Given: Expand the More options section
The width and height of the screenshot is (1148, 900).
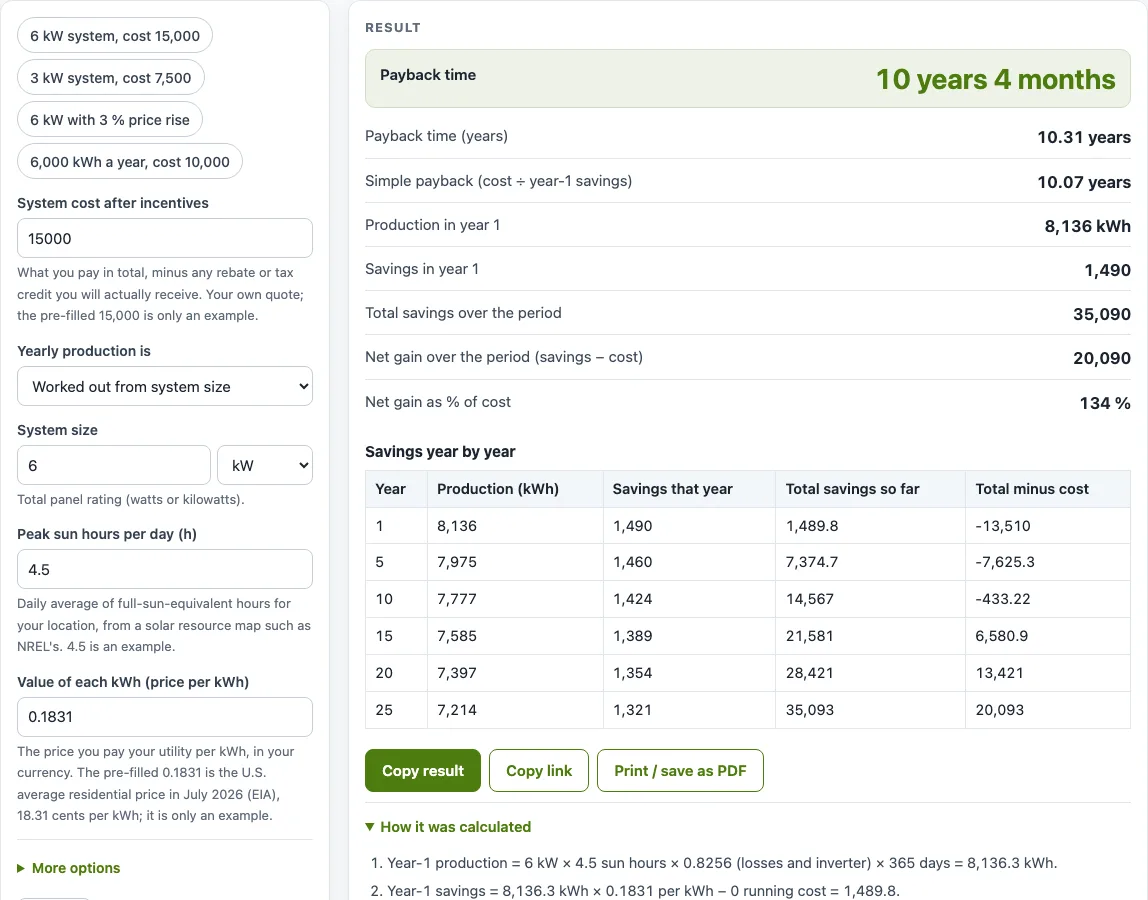Looking at the screenshot, I should click(69, 868).
